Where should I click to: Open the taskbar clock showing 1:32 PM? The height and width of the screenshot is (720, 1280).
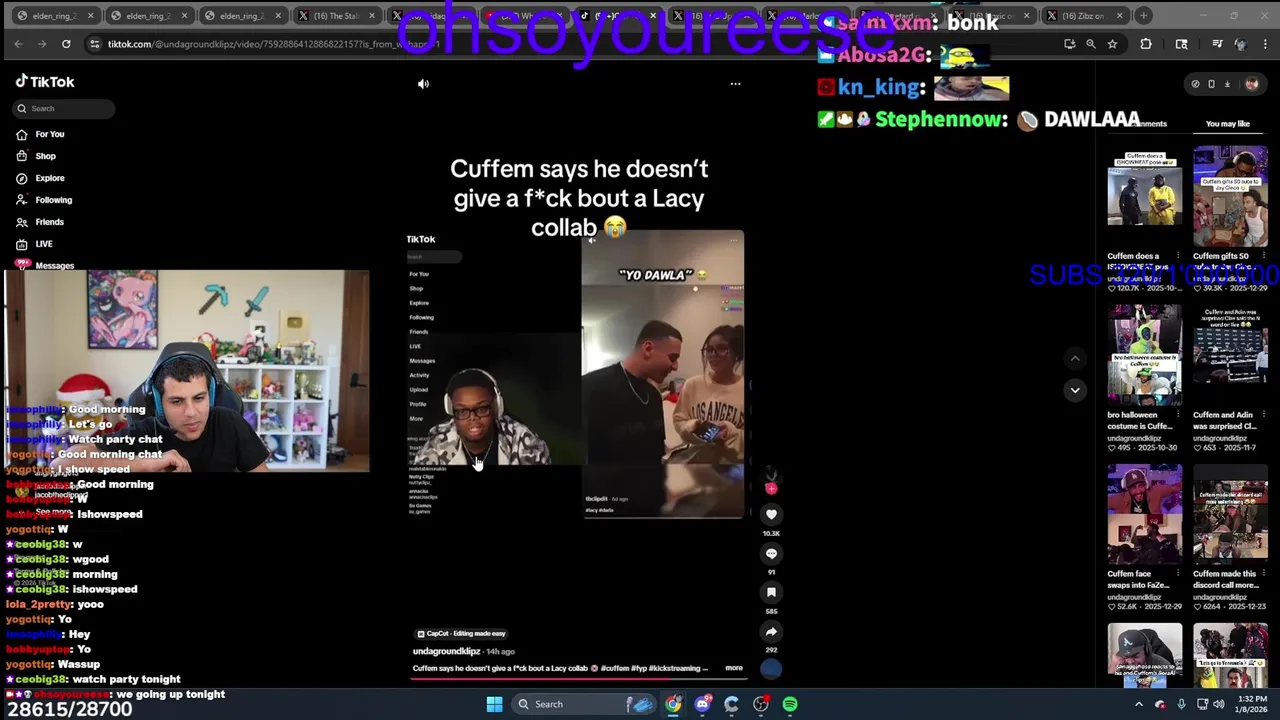pos(1252,704)
